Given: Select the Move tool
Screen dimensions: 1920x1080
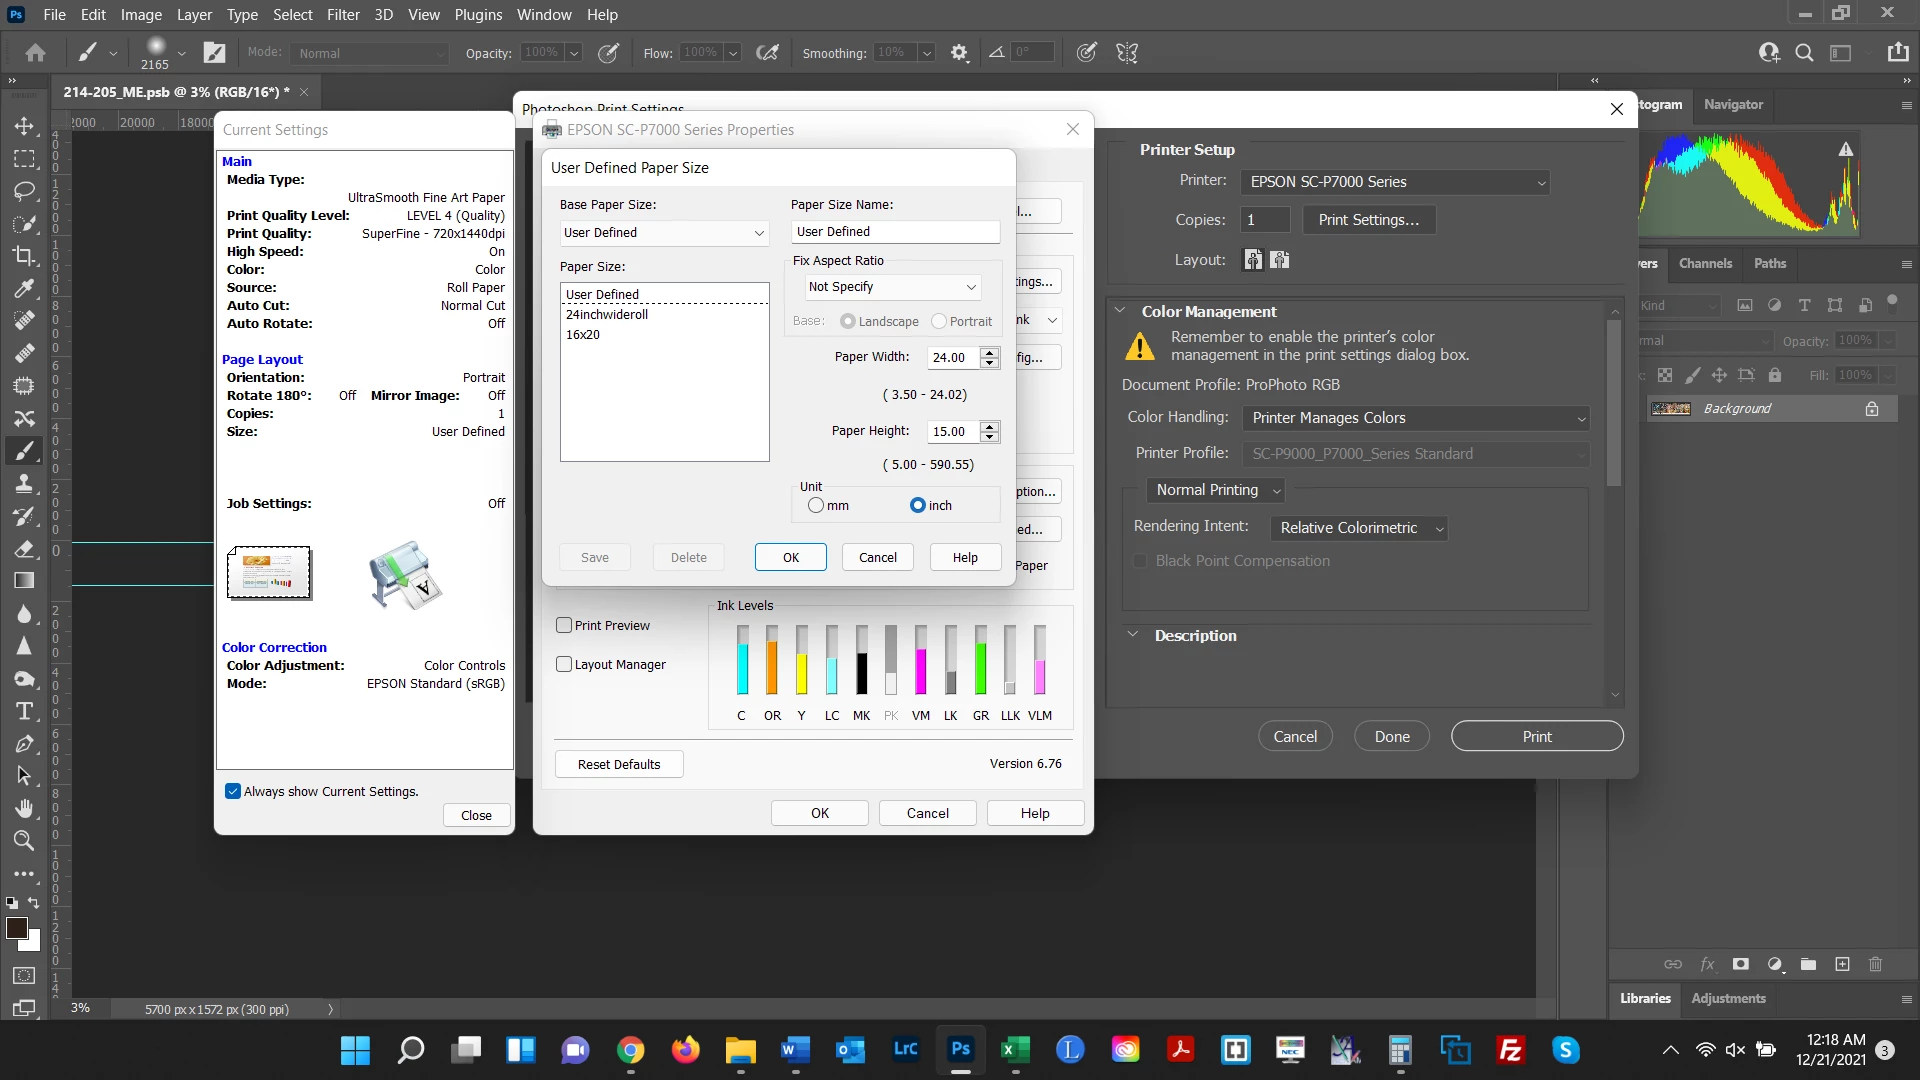Looking at the screenshot, I should click(24, 126).
